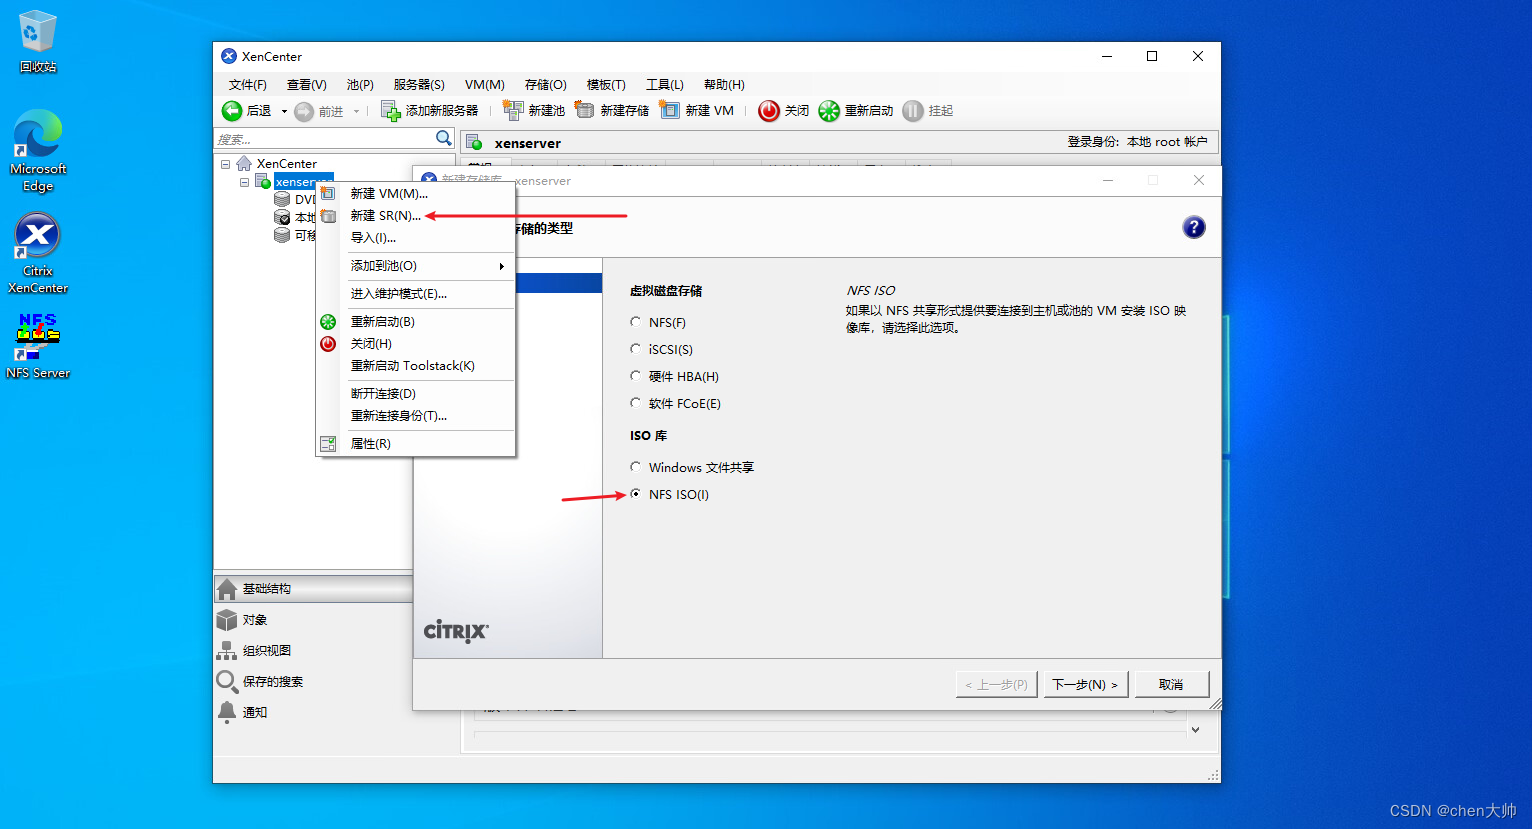
Task: Select New SR (新建 SR) in context menu
Action: (415, 215)
